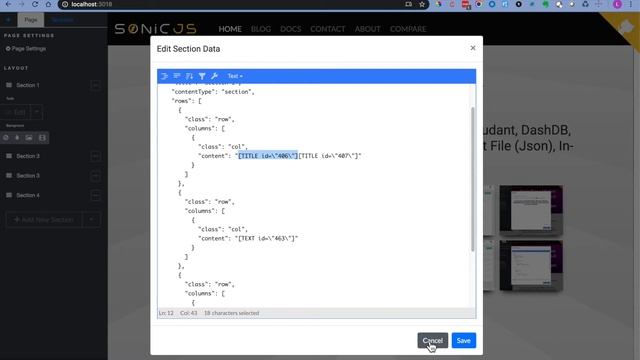
Task: Open the dropdown next to Add New Section
Action: 91,220
